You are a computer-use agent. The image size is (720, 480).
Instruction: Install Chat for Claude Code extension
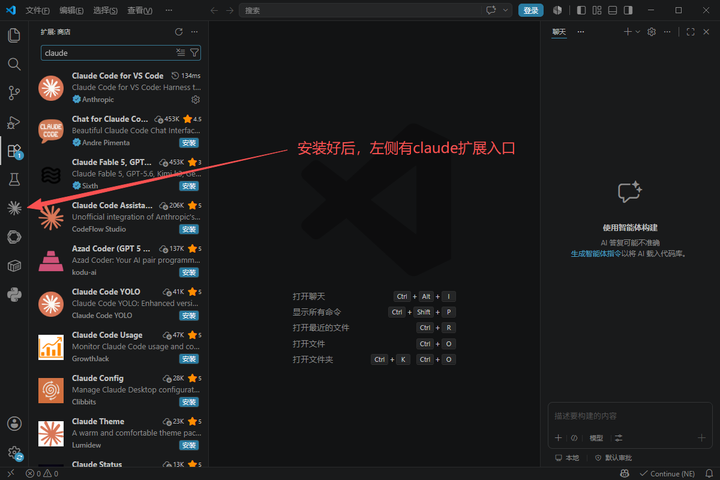(x=189, y=143)
